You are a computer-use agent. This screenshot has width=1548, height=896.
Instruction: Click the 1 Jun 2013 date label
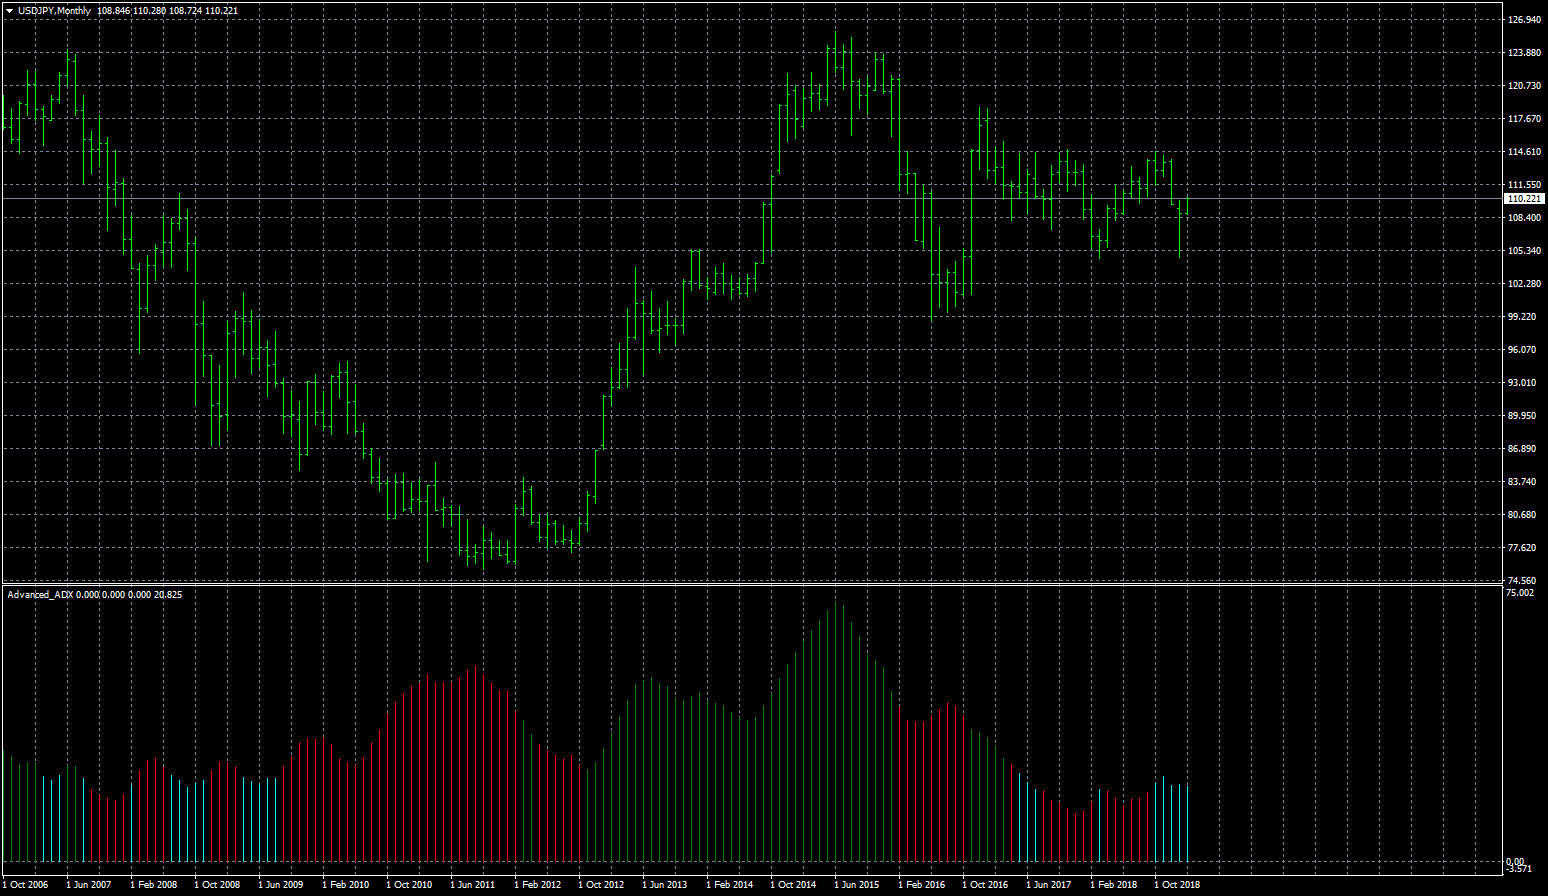[x=665, y=885]
